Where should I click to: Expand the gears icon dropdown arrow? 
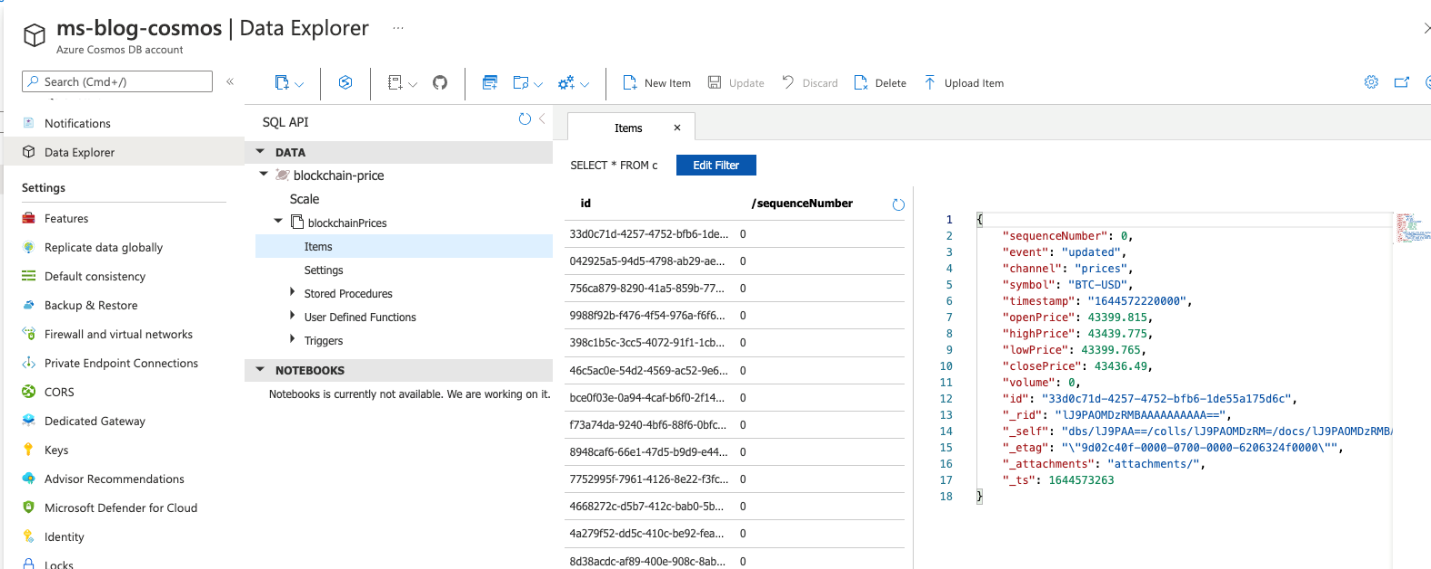(x=584, y=84)
